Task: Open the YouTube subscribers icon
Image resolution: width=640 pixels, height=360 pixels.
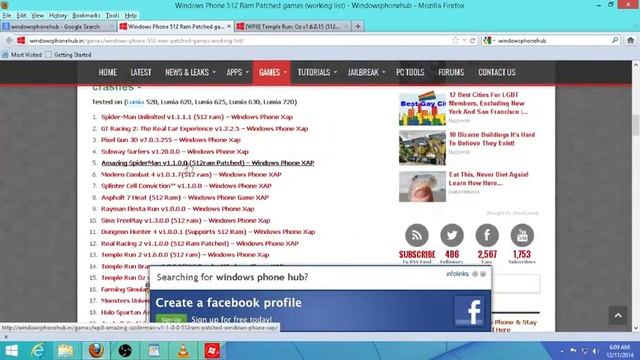Action: pos(522,236)
